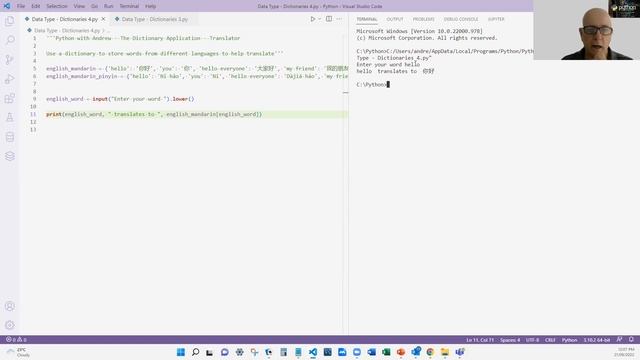
Task: Click the terminal prompt C:\Python>
Action: coord(371,84)
